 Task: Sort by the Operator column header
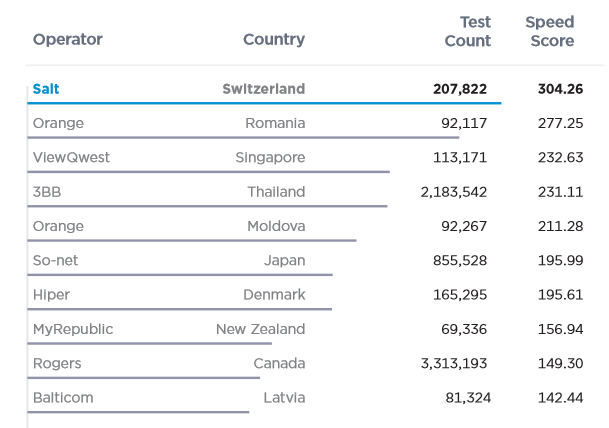point(67,40)
